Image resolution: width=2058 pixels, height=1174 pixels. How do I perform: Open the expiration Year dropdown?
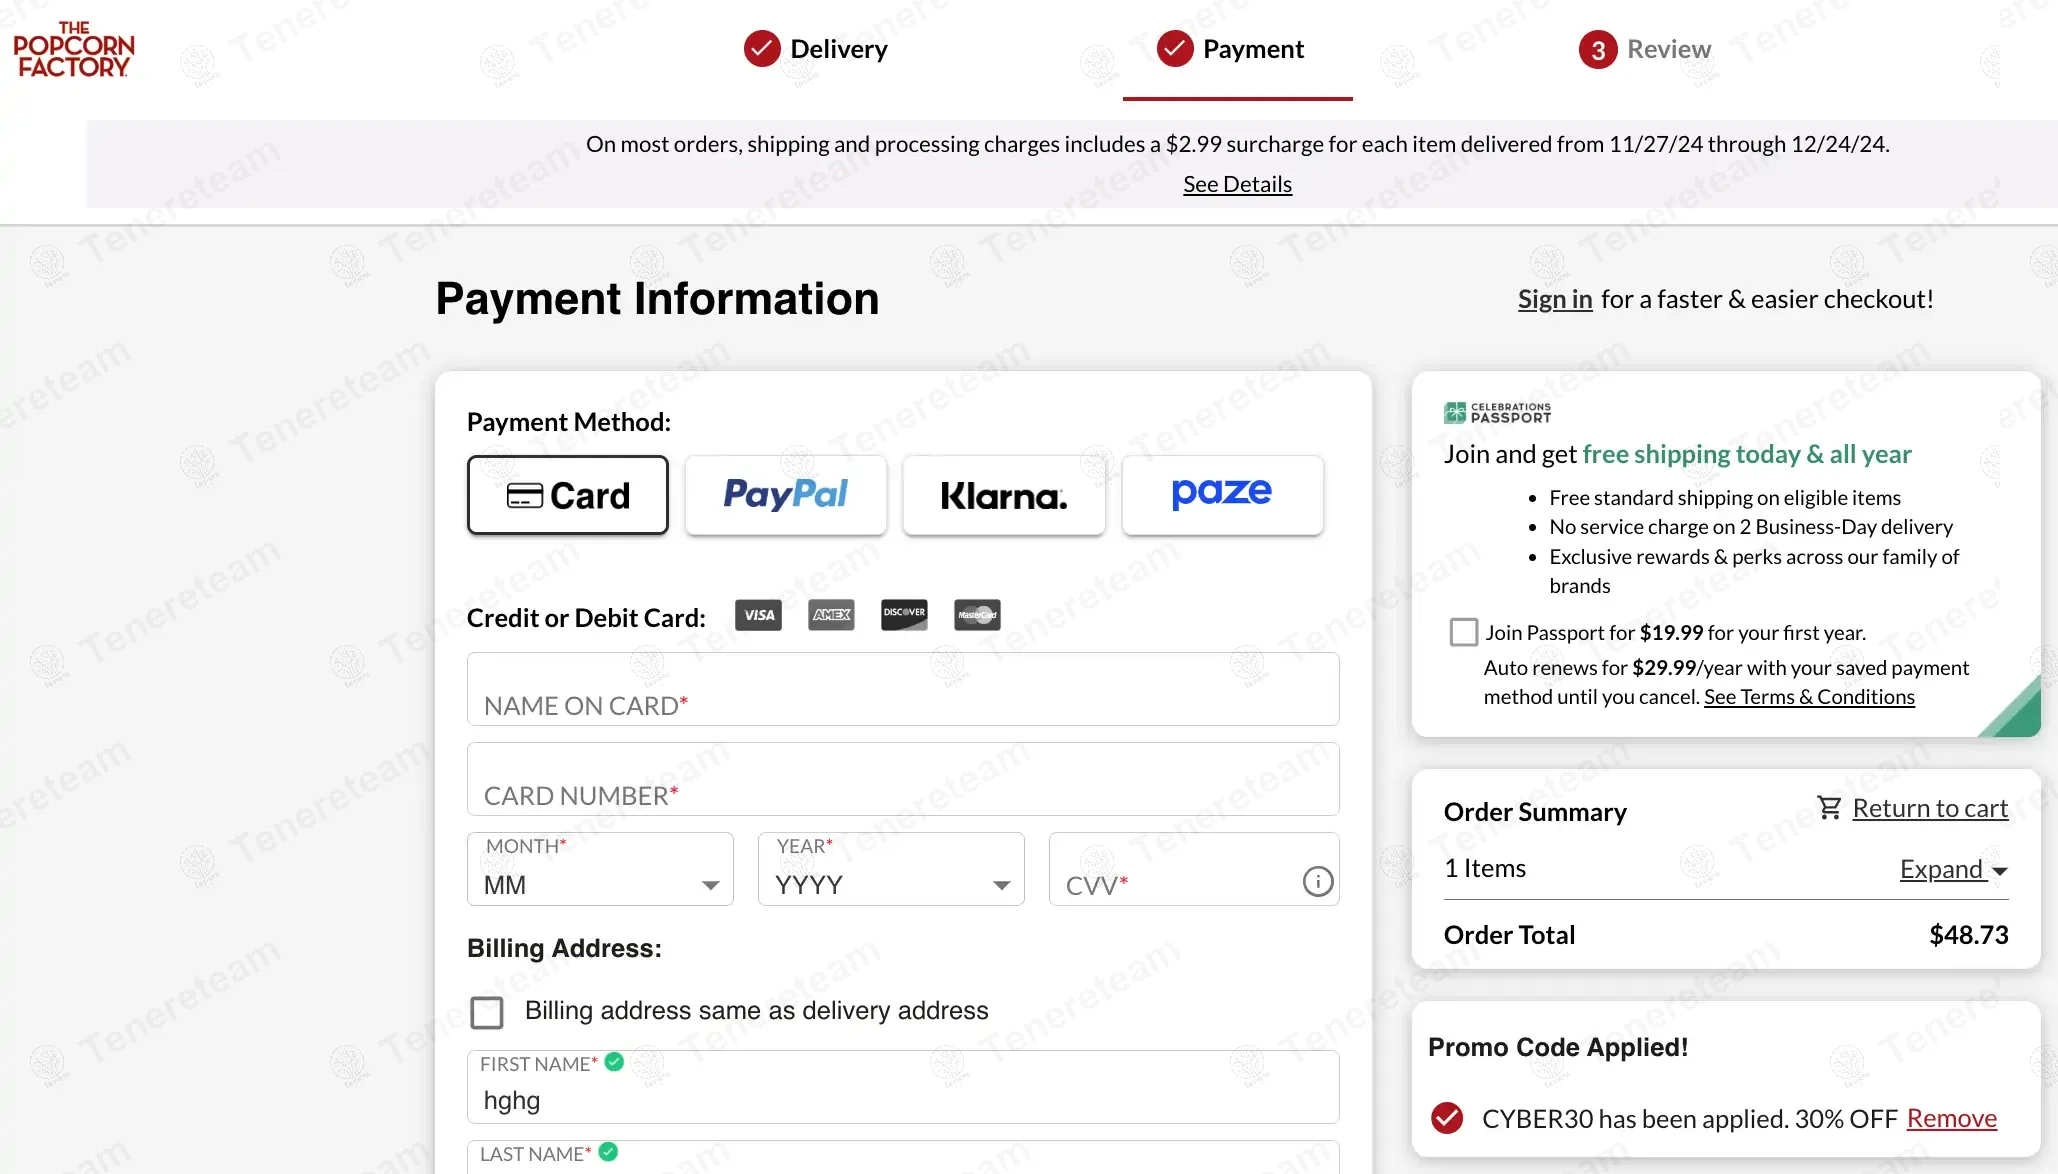(x=891, y=869)
